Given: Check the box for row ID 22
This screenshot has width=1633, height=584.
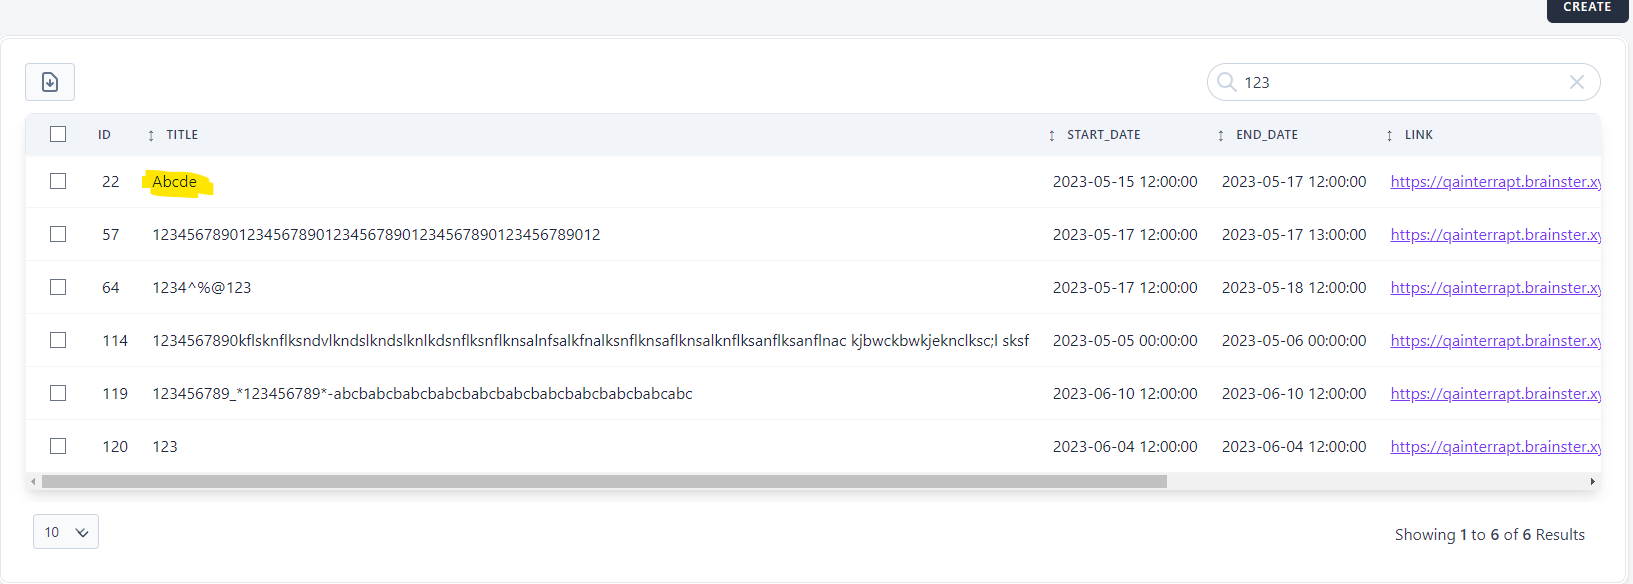Looking at the screenshot, I should (58, 181).
